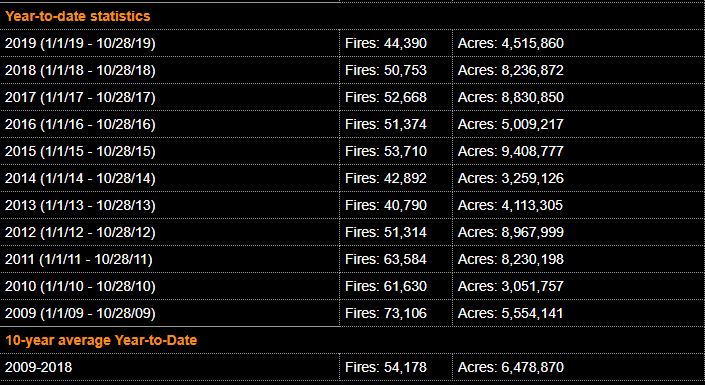Select Acres: 3,051,757 cell
This screenshot has width=705, height=385.
pos(511,286)
